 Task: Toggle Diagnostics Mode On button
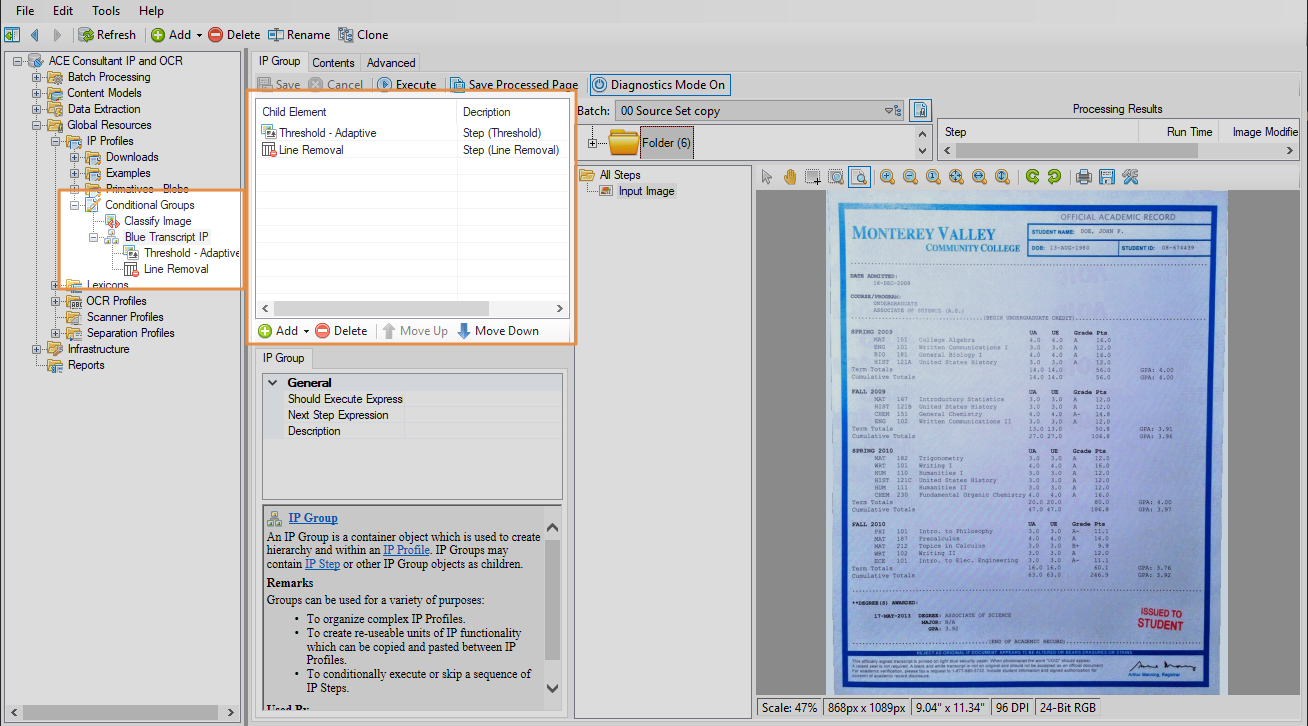click(659, 85)
